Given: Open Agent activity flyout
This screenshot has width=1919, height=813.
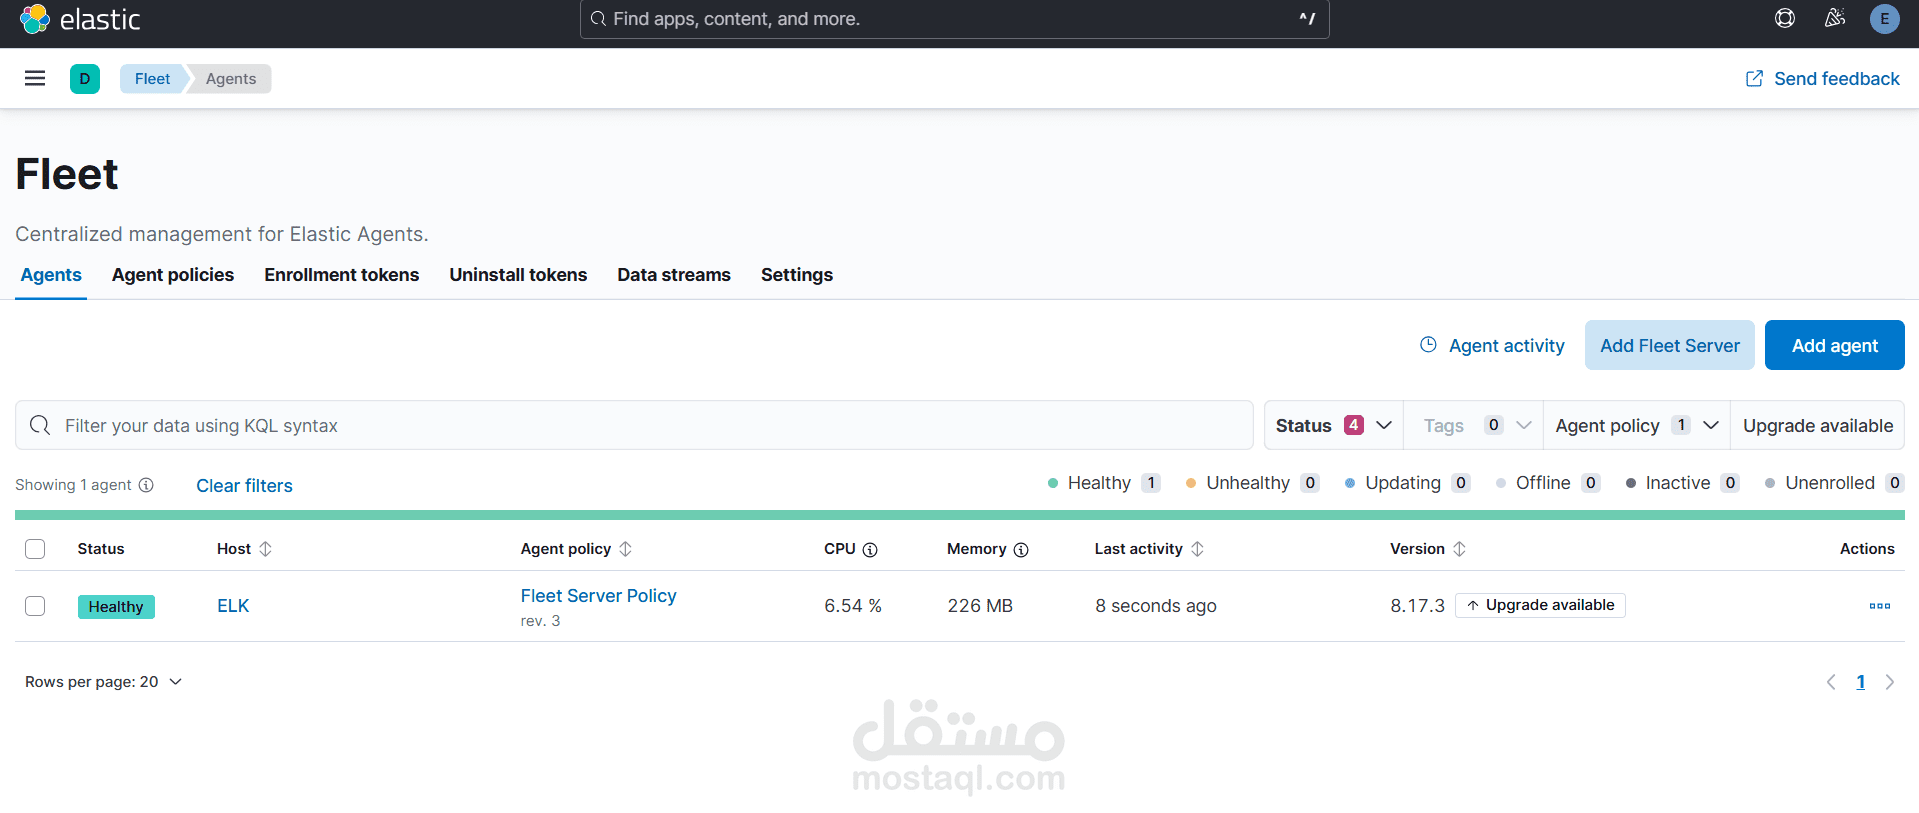Looking at the screenshot, I should (1492, 345).
